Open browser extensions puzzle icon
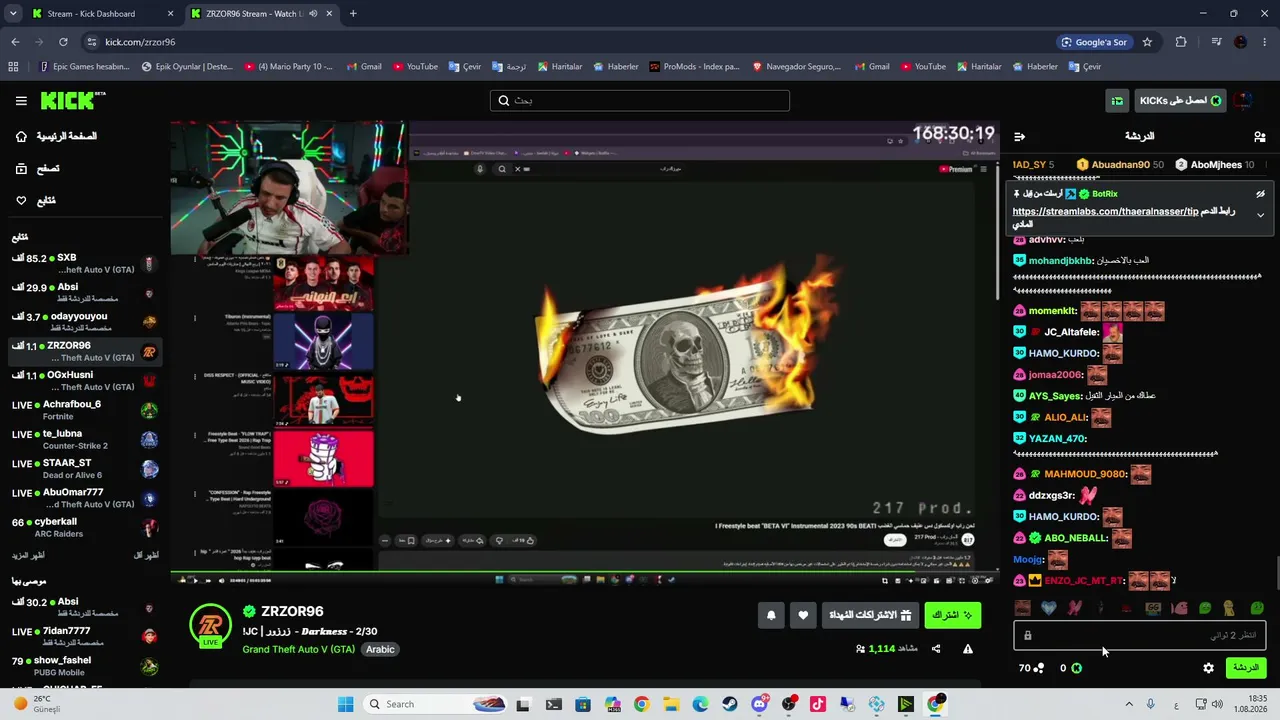The height and width of the screenshot is (720, 1280). [x=1181, y=42]
